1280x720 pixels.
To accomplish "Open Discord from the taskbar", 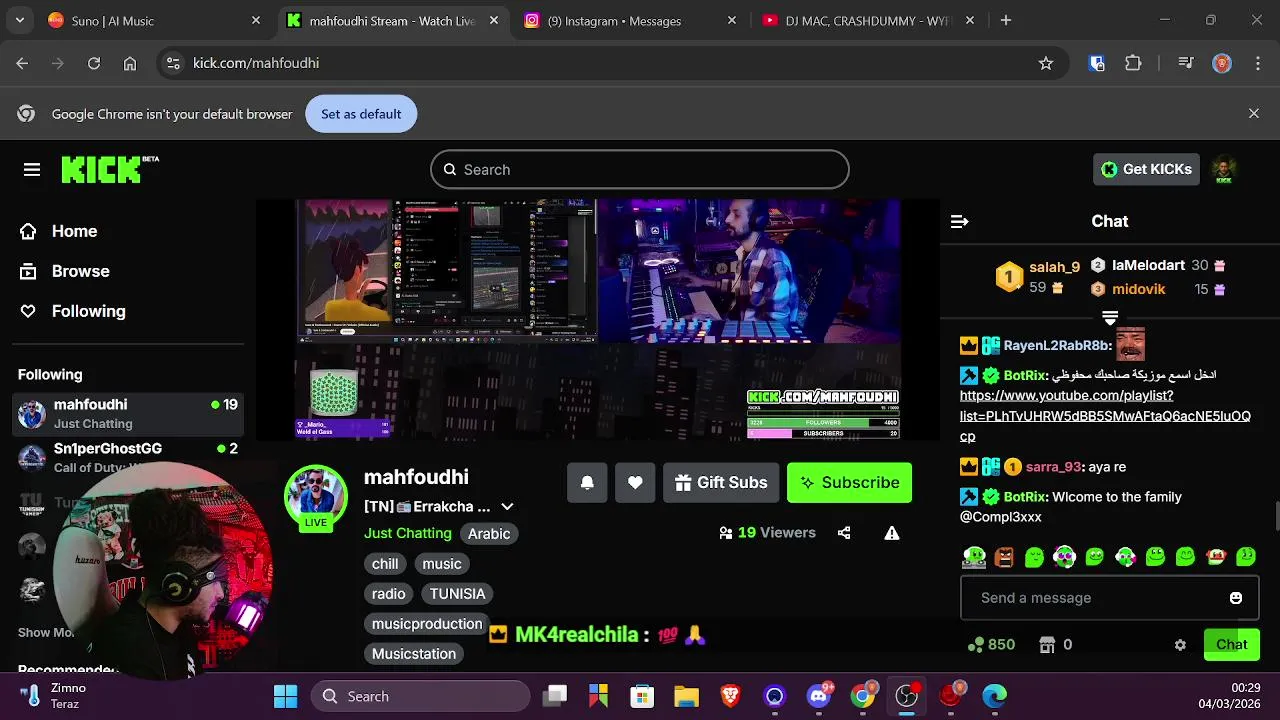I will click(x=819, y=696).
